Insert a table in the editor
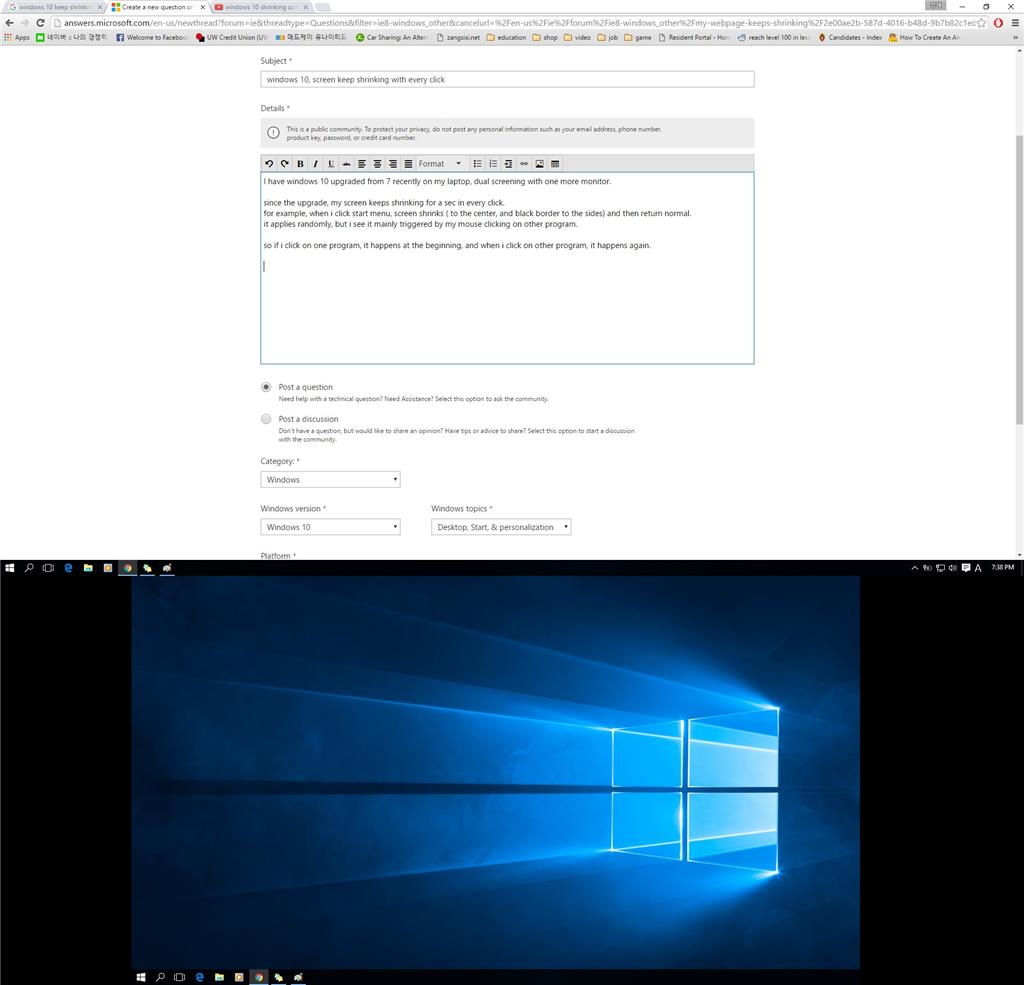Viewport: 1024px width, 985px height. point(555,164)
